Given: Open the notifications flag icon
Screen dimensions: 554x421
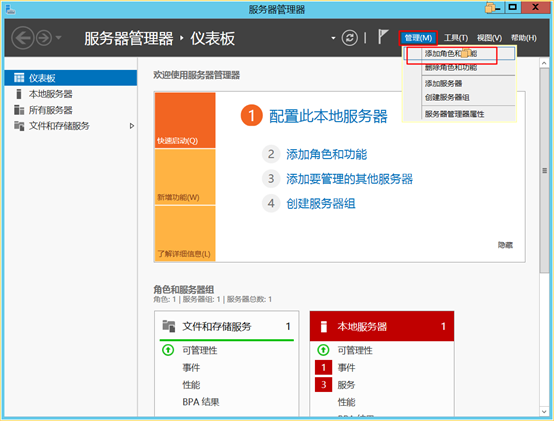Looking at the screenshot, I should [x=383, y=37].
